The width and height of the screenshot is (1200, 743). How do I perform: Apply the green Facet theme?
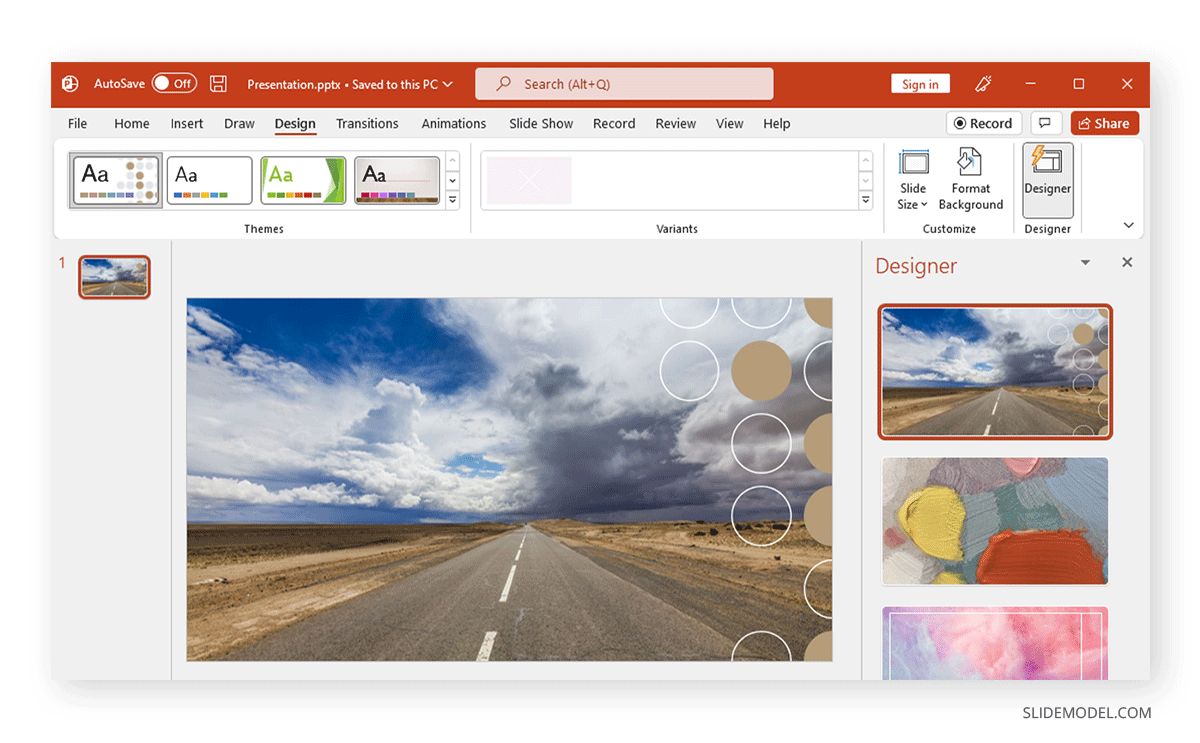pyautogui.click(x=303, y=180)
